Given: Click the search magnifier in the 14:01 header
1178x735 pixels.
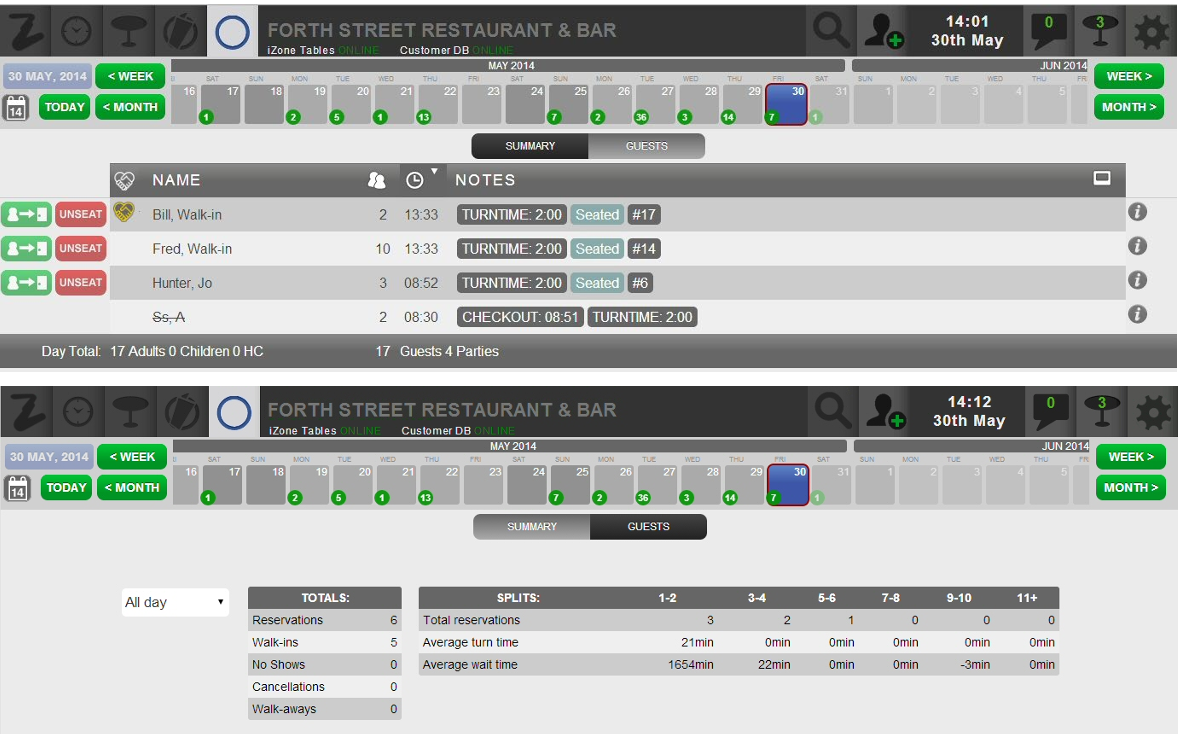Looking at the screenshot, I should click(830, 31).
